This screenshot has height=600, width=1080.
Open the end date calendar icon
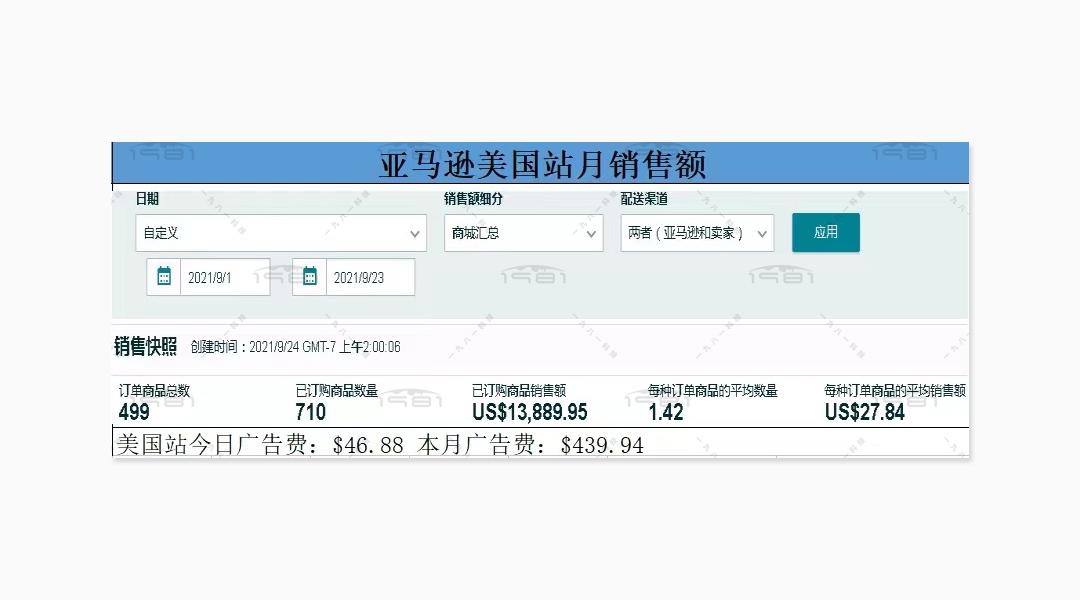(310, 277)
